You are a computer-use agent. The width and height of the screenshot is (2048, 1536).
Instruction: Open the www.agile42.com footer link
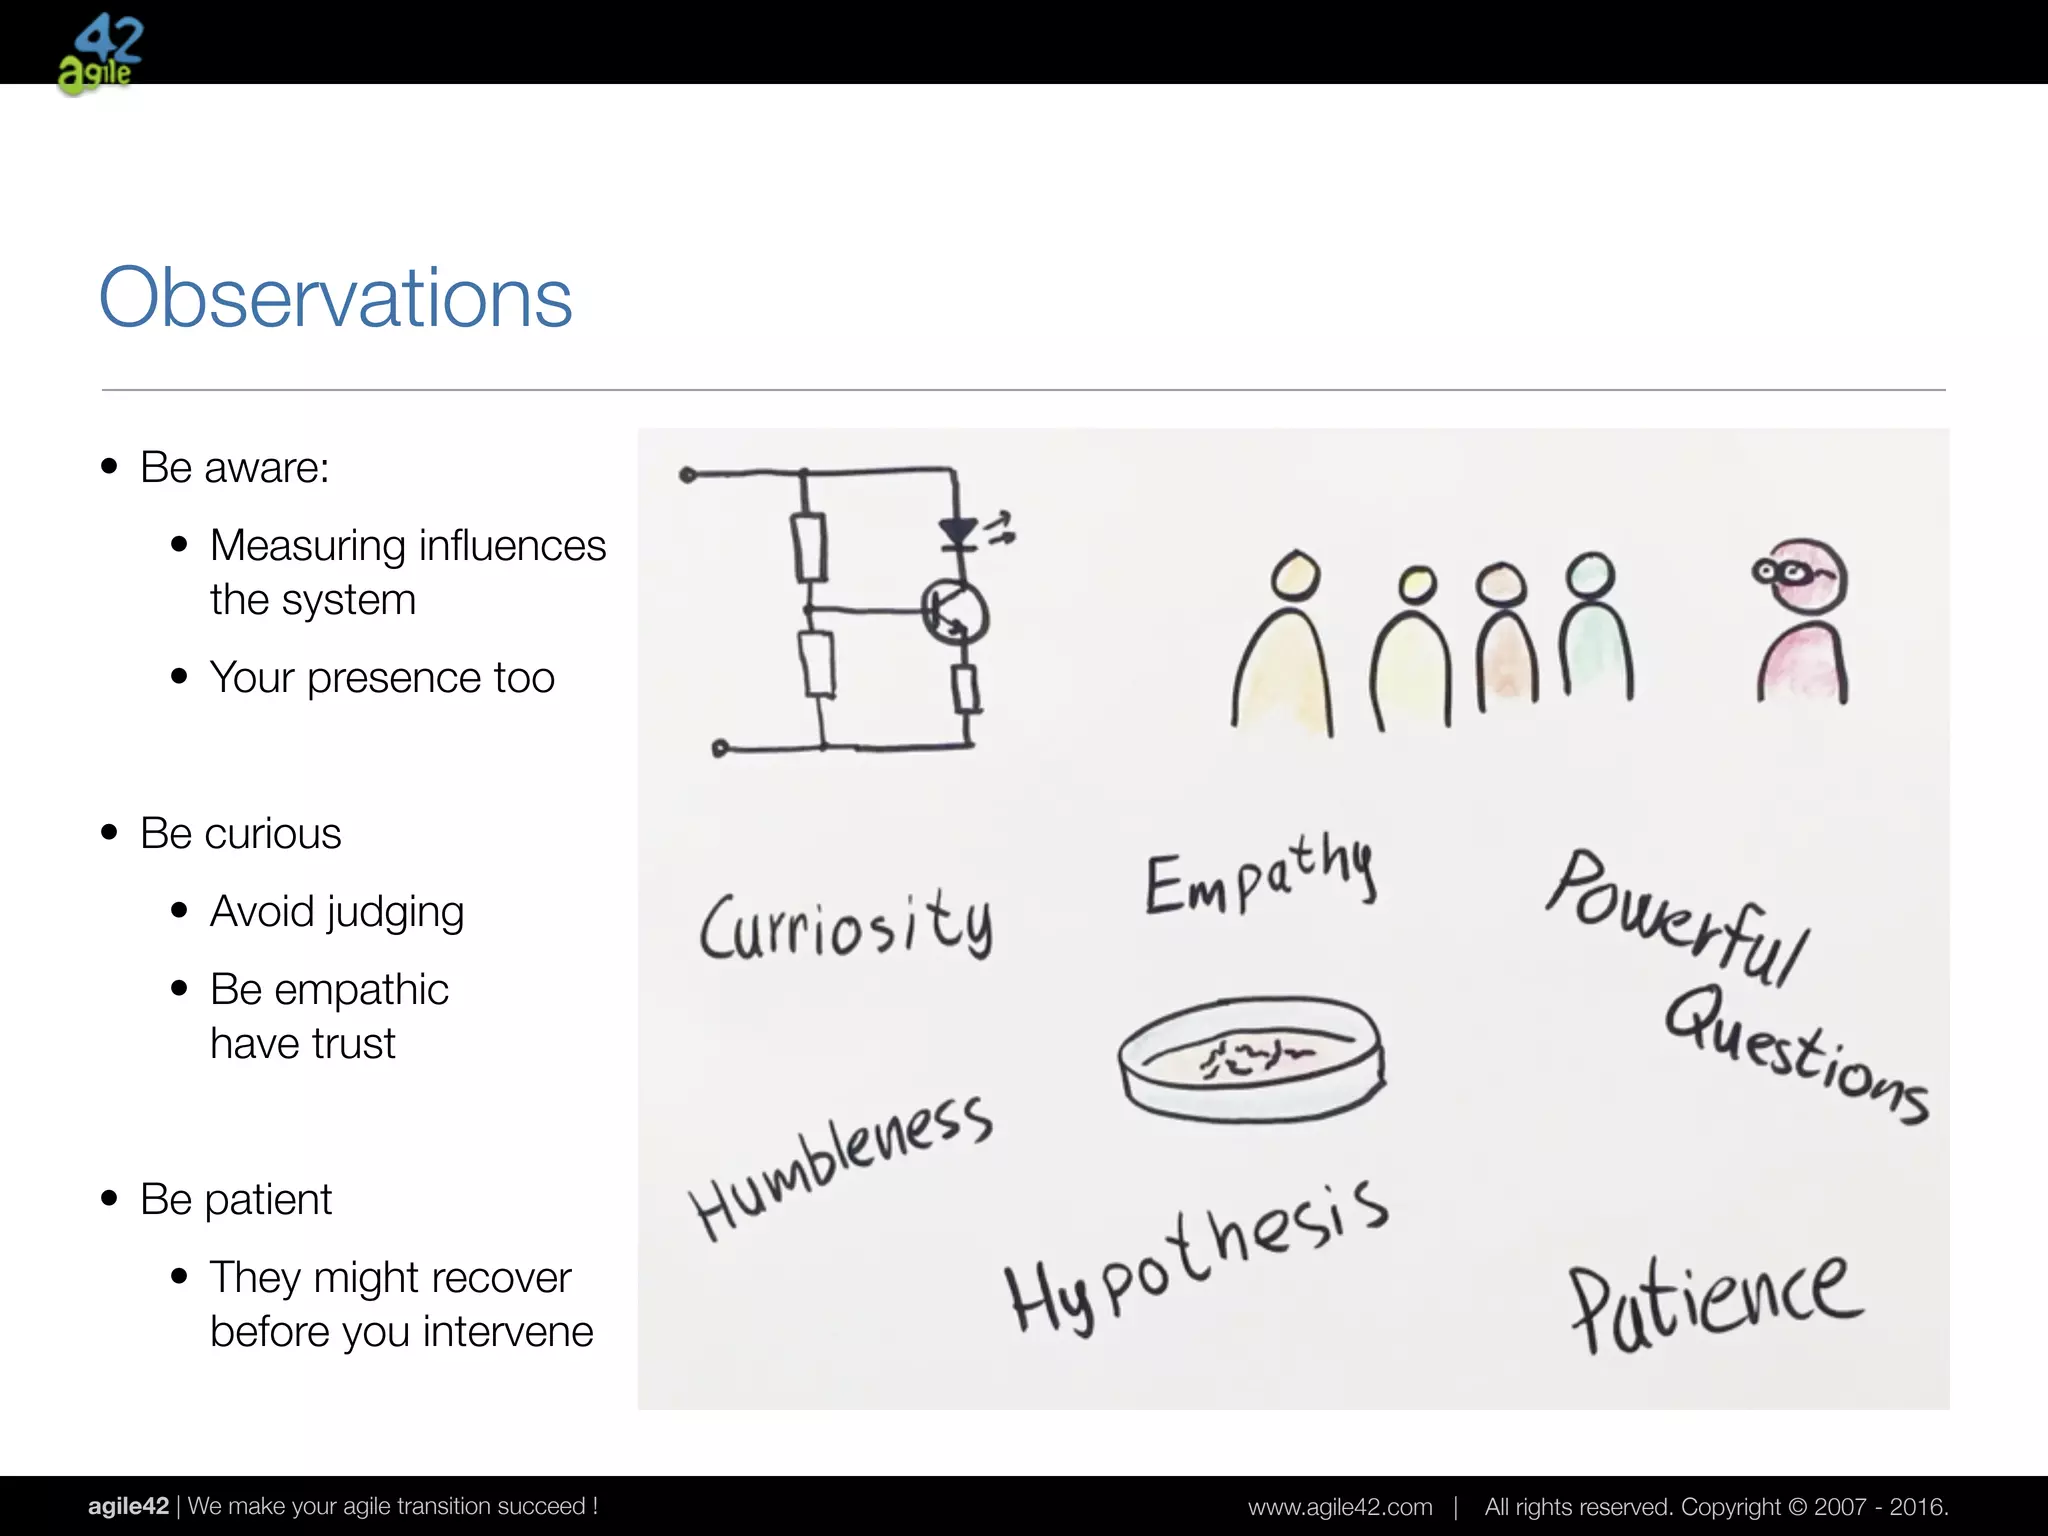[x=1339, y=1507]
